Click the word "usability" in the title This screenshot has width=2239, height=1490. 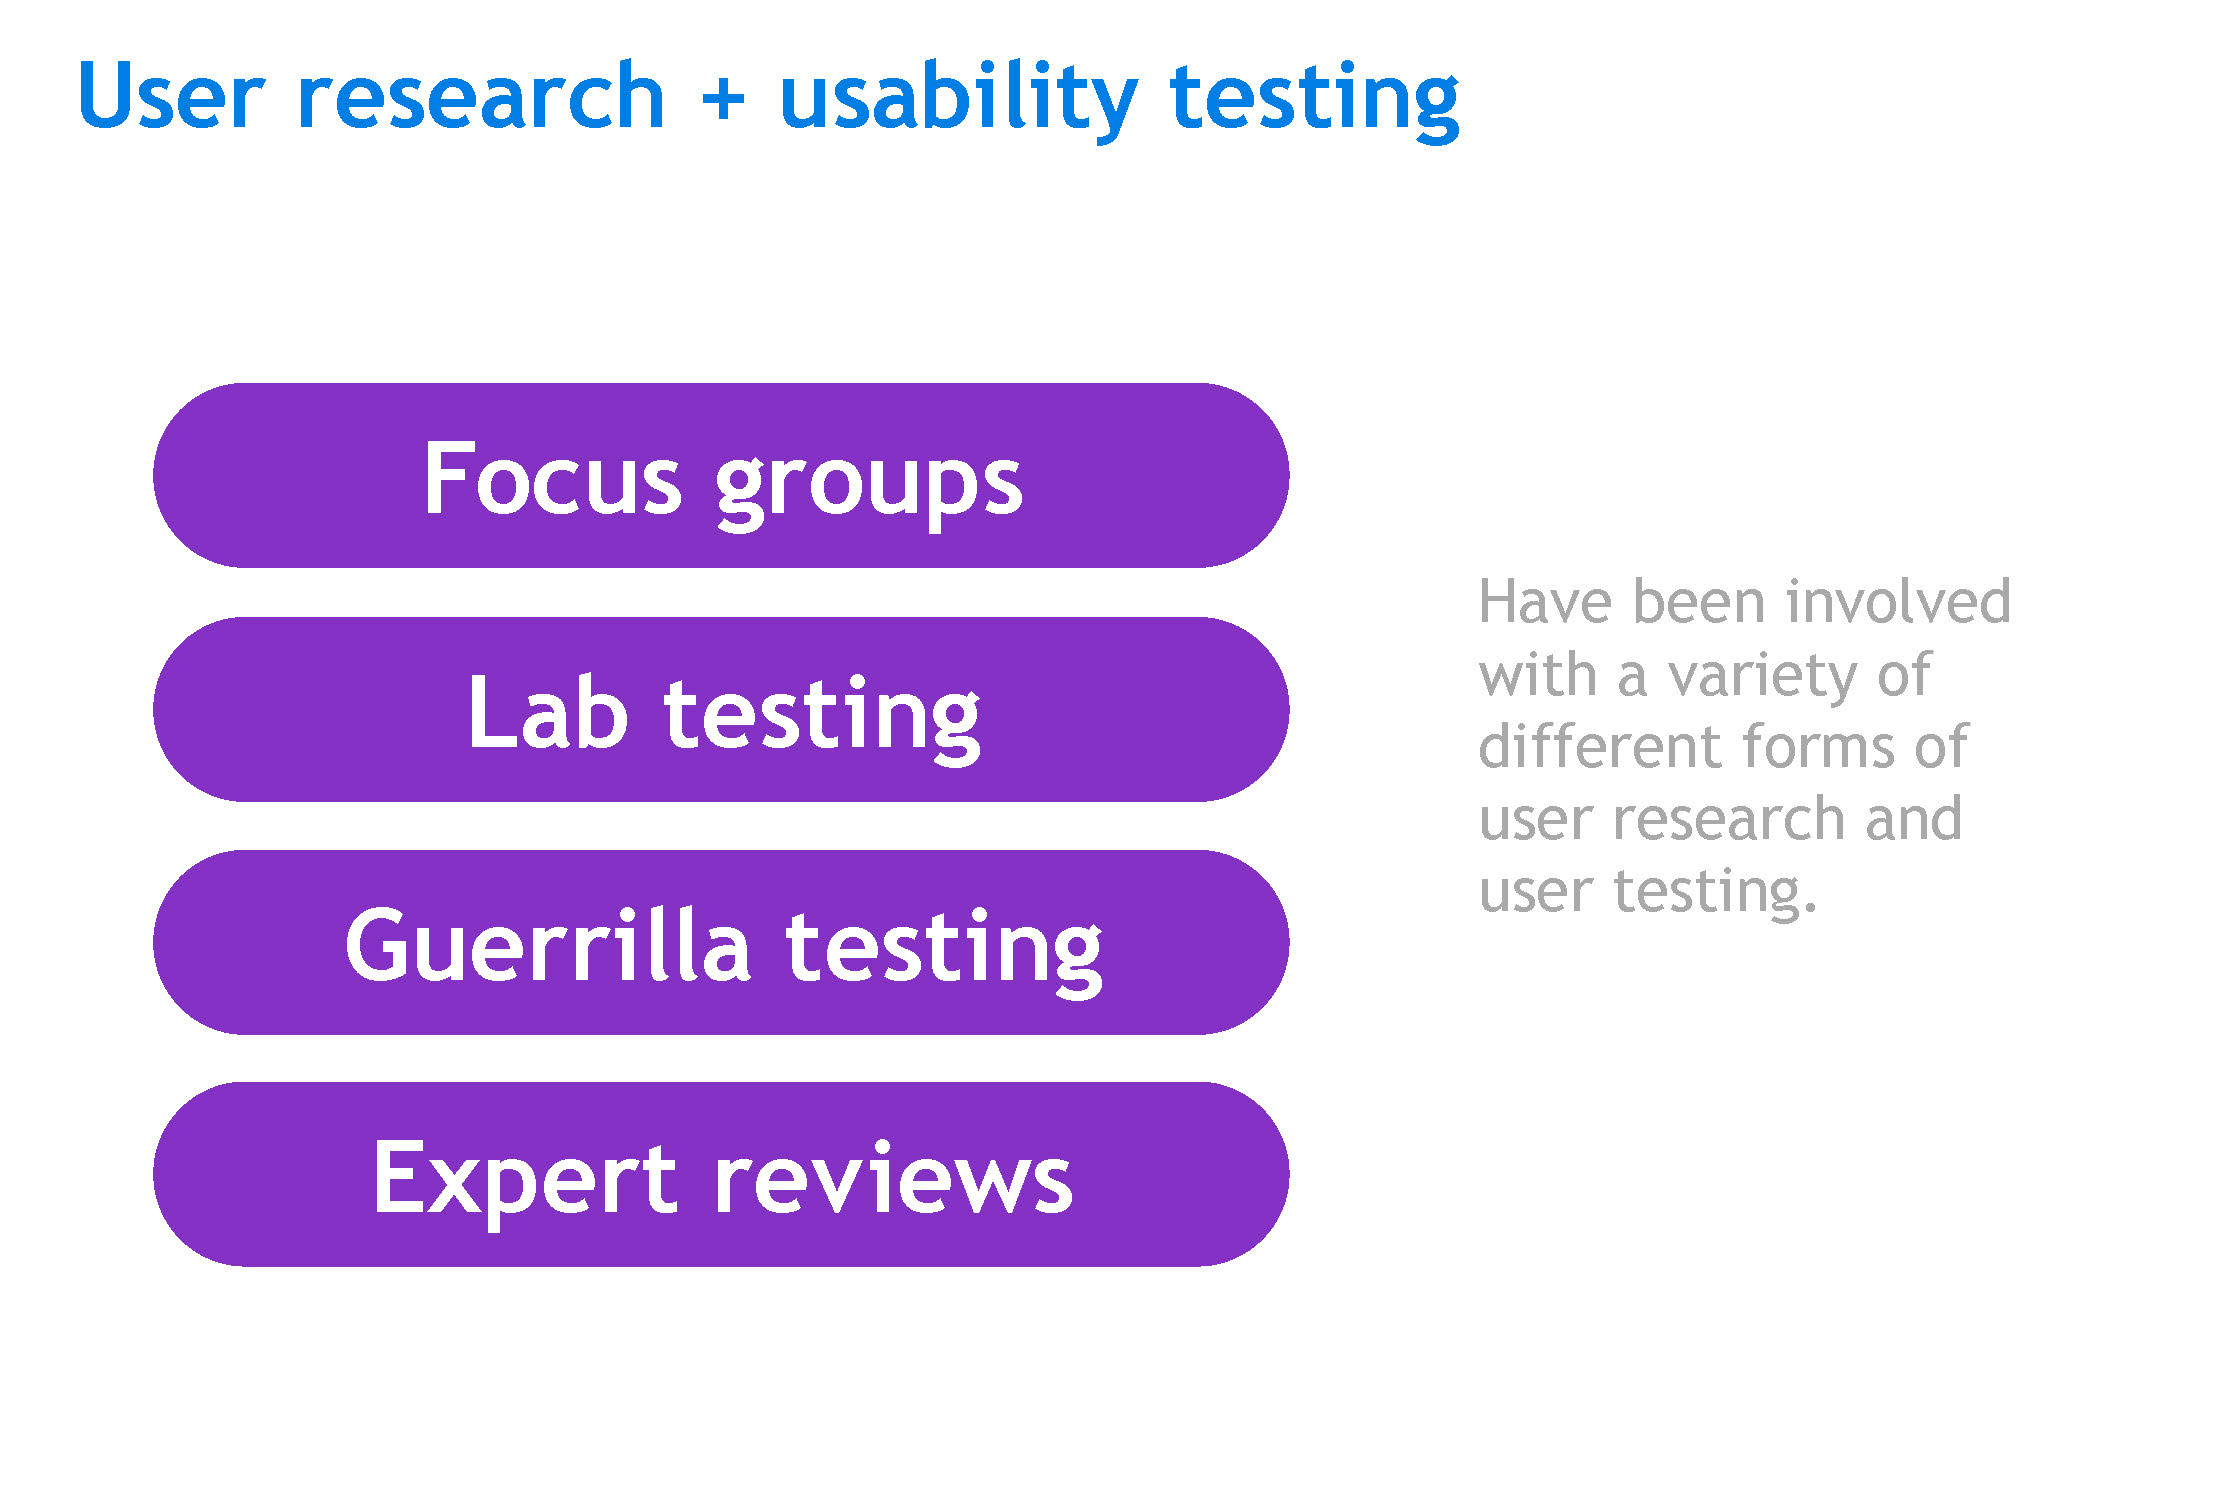958,98
